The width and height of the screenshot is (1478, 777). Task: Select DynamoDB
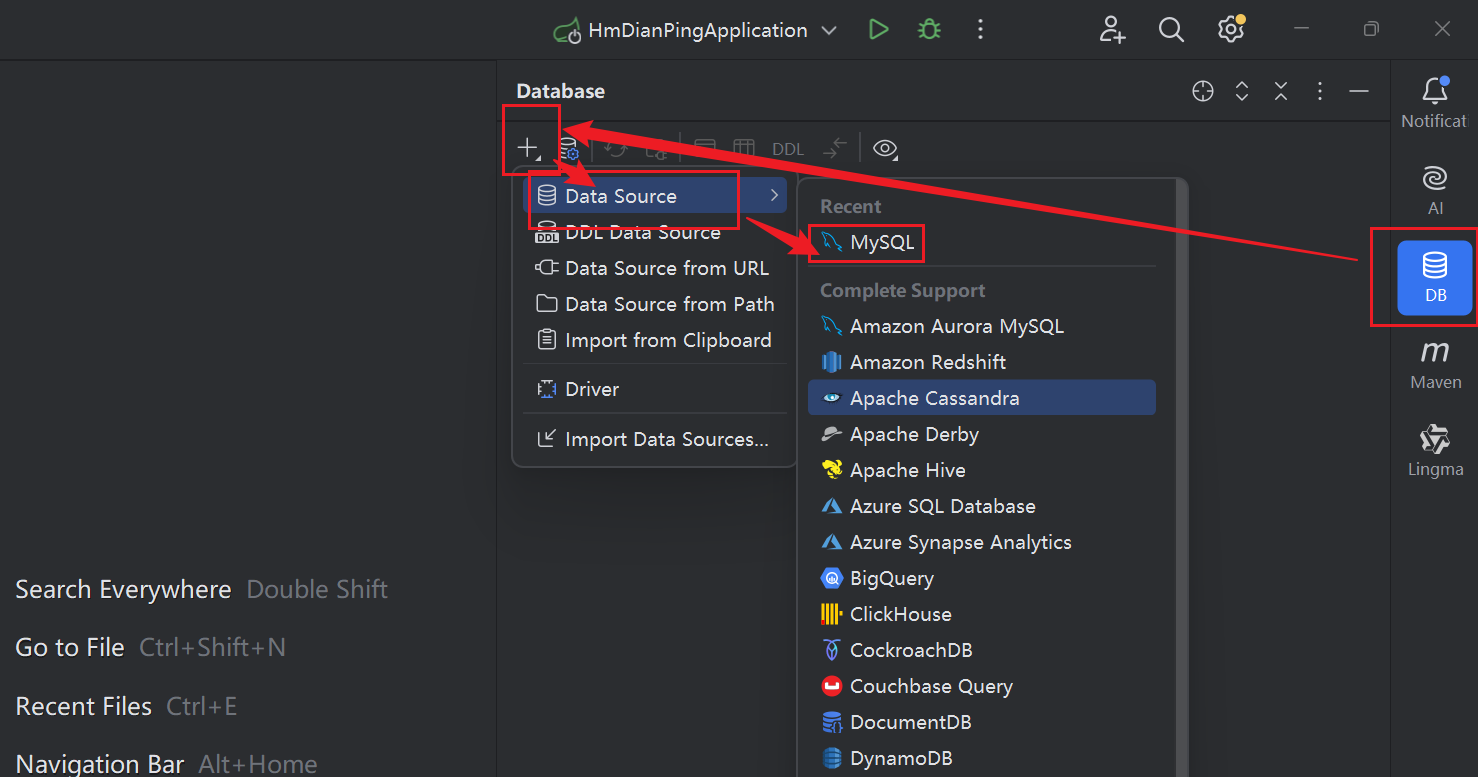pos(982,758)
